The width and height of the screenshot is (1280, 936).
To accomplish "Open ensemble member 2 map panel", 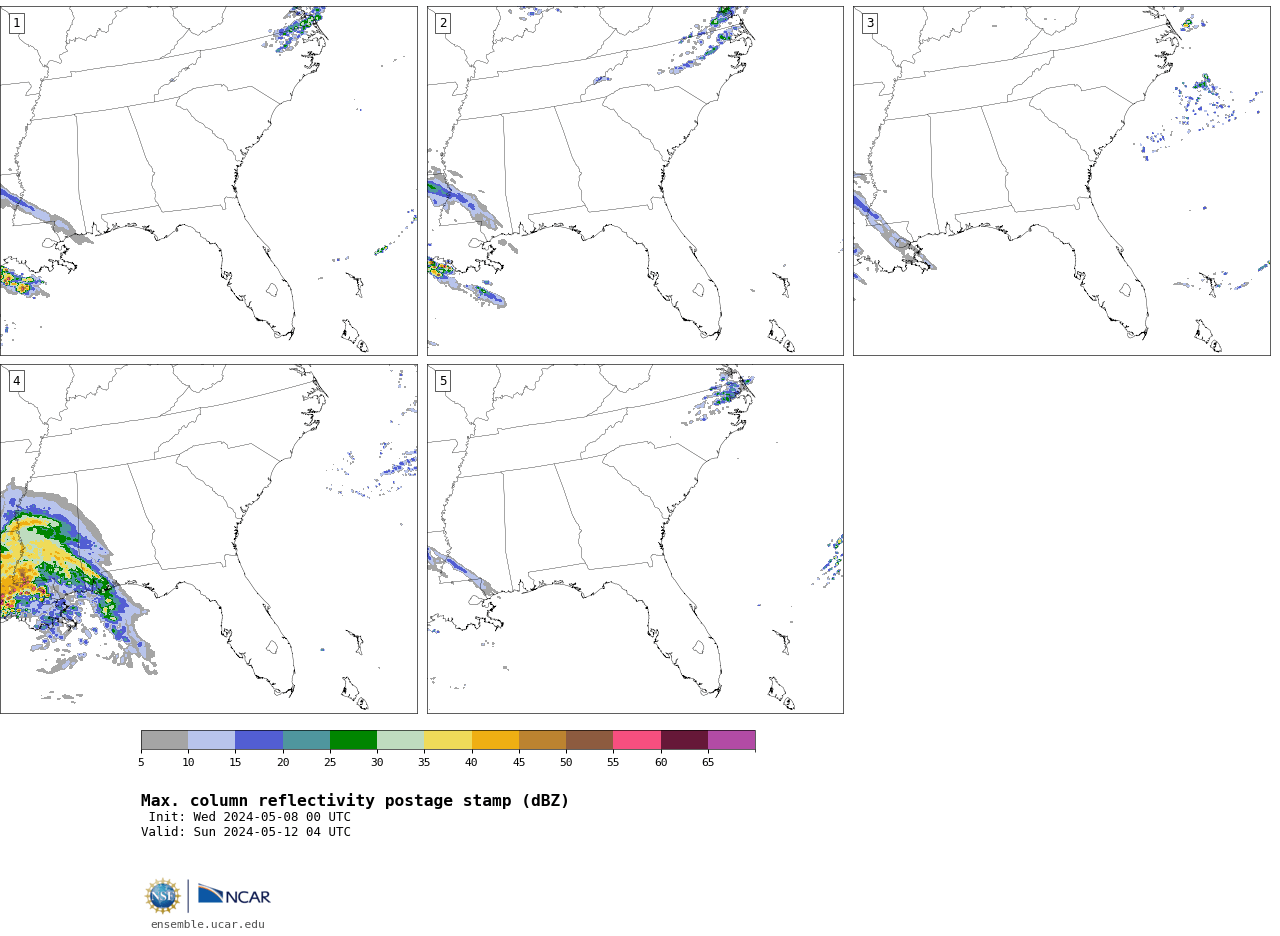I will [x=635, y=181].
